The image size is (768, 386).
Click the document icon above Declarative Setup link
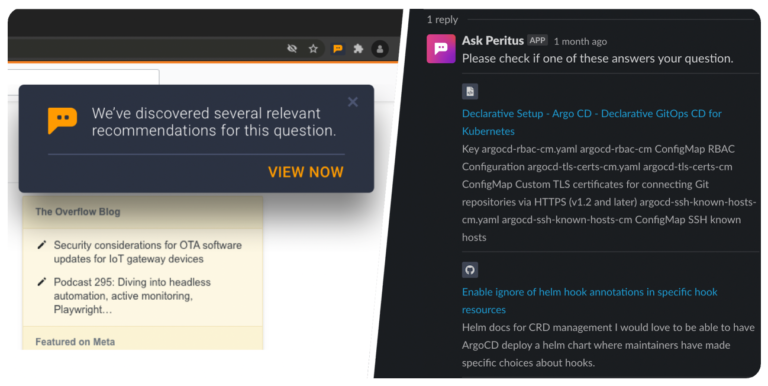point(470,91)
